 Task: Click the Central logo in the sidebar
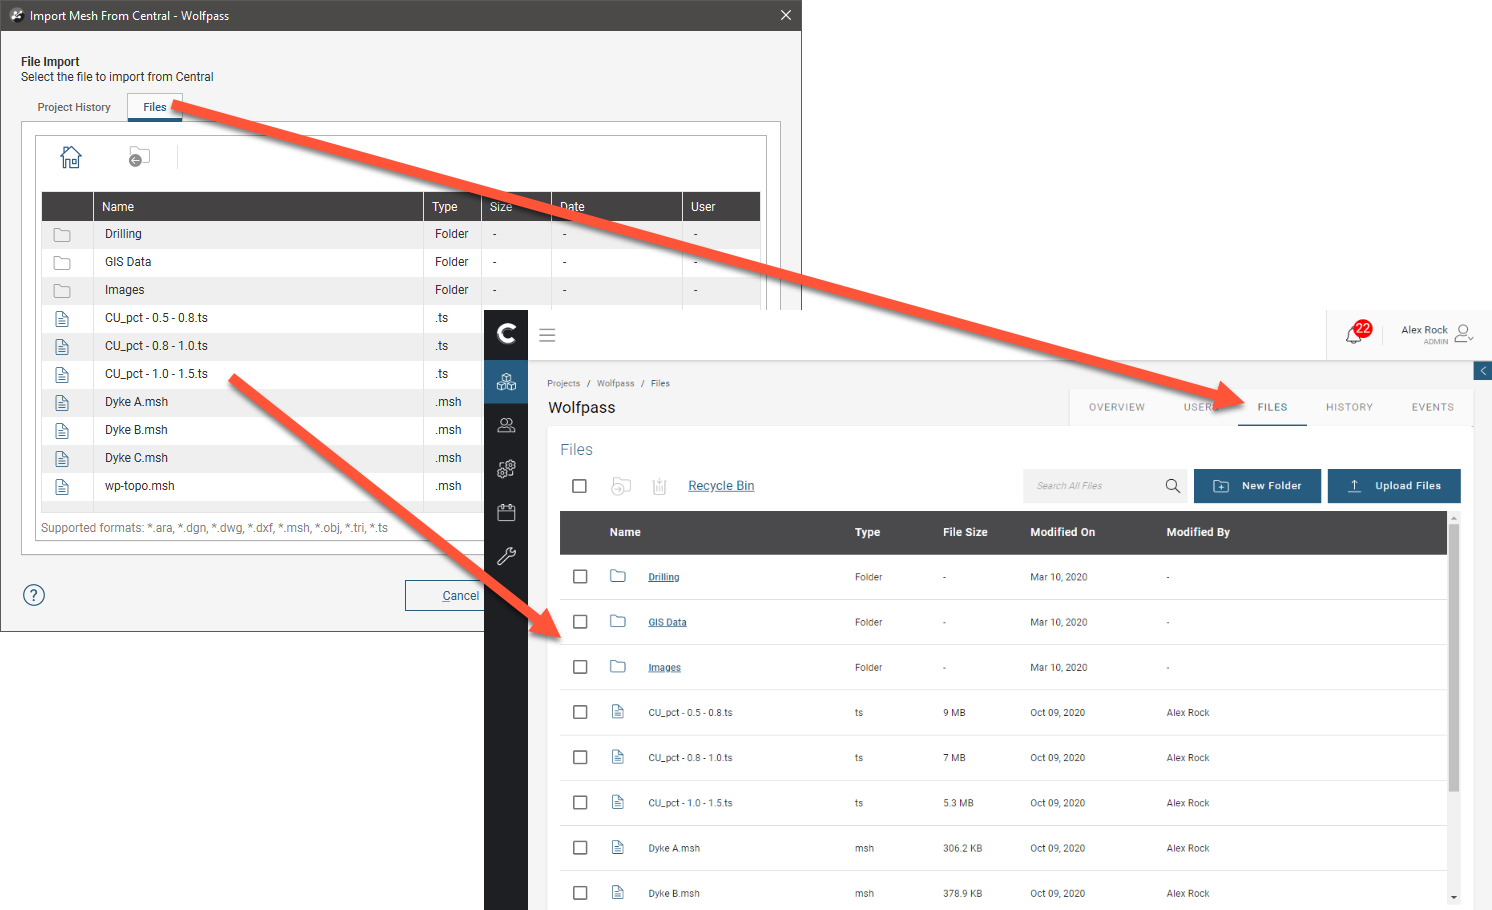[x=507, y=333]
